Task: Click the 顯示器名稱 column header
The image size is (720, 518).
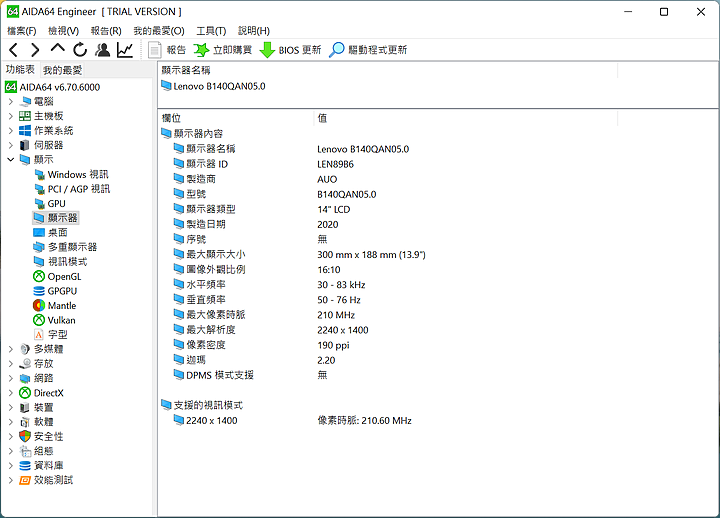Action: click(388, 70)
